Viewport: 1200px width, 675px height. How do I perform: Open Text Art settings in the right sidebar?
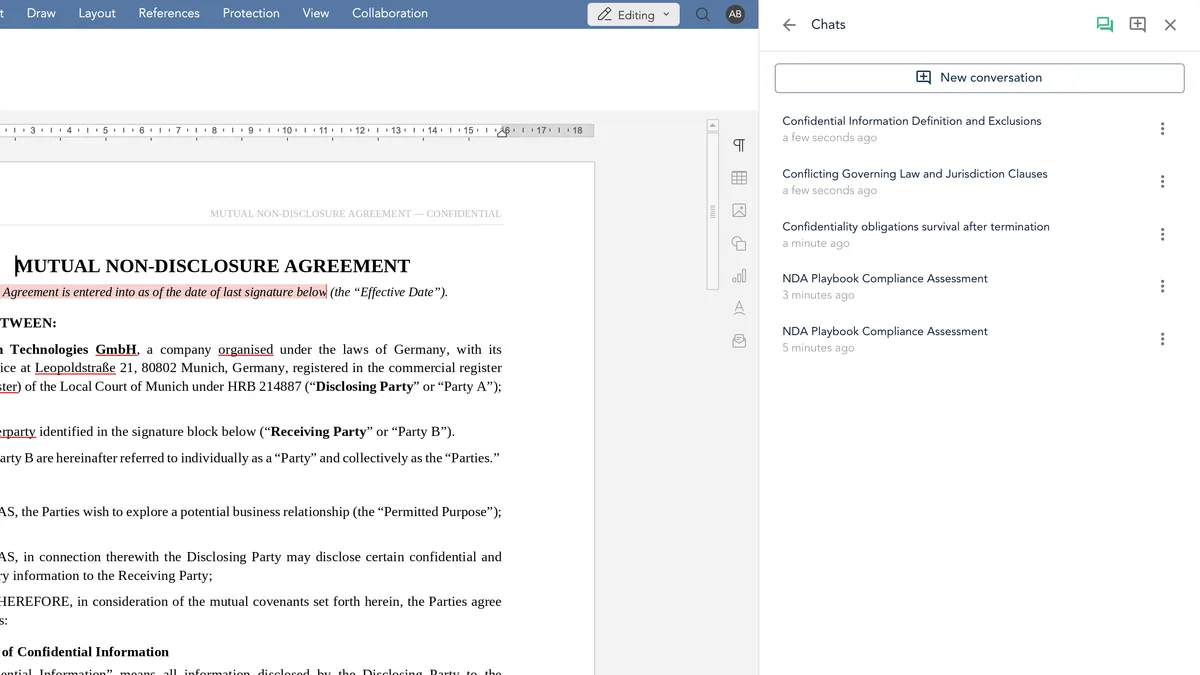pos(739,308)
